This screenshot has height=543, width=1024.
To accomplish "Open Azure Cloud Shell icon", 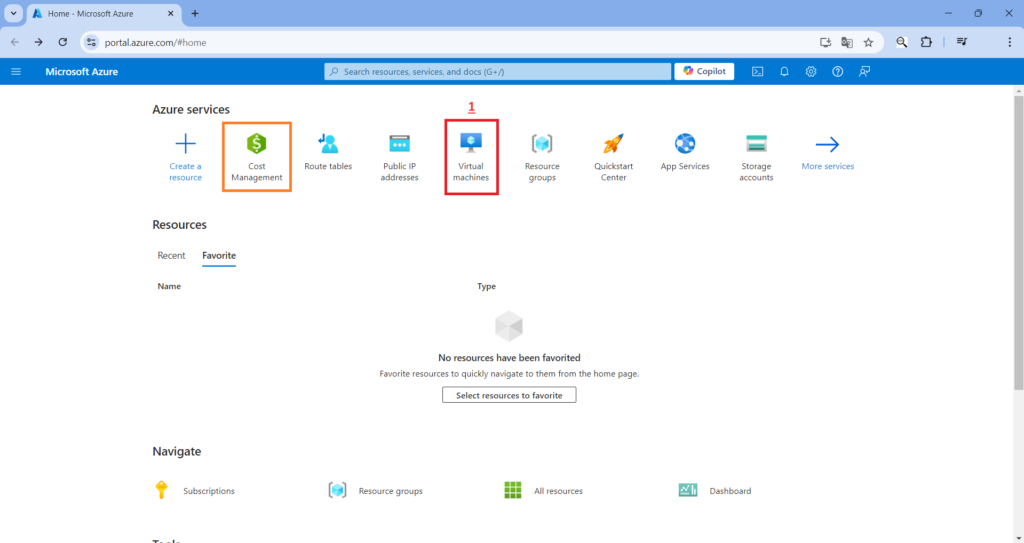I will (758, 72).
